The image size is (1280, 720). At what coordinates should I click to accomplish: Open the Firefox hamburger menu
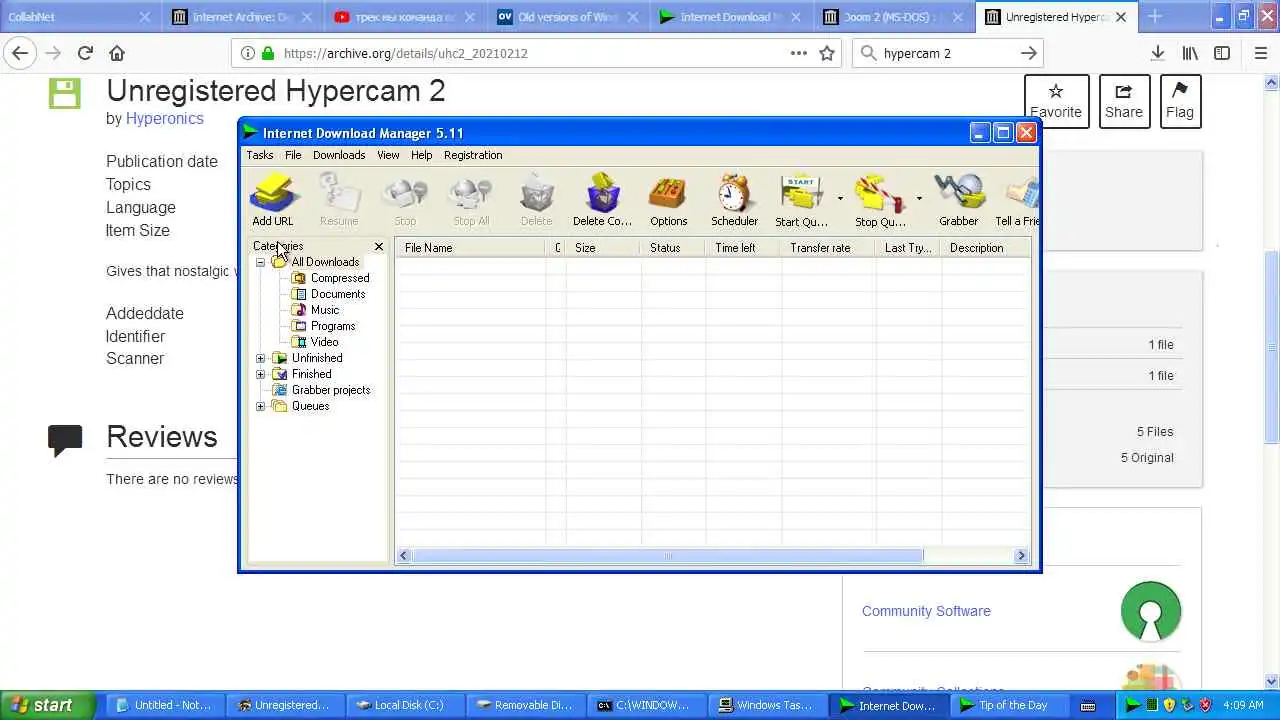tap(1261, 53)
